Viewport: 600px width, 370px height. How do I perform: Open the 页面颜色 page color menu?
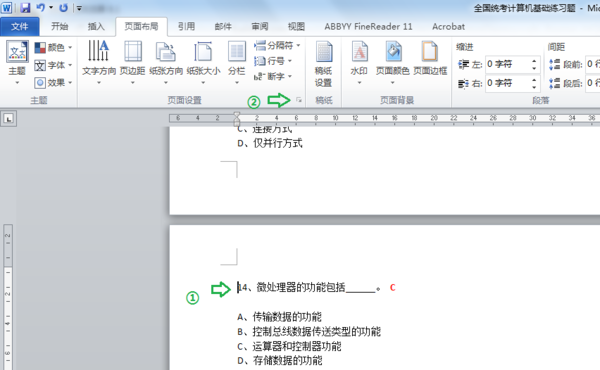(393, 62)
